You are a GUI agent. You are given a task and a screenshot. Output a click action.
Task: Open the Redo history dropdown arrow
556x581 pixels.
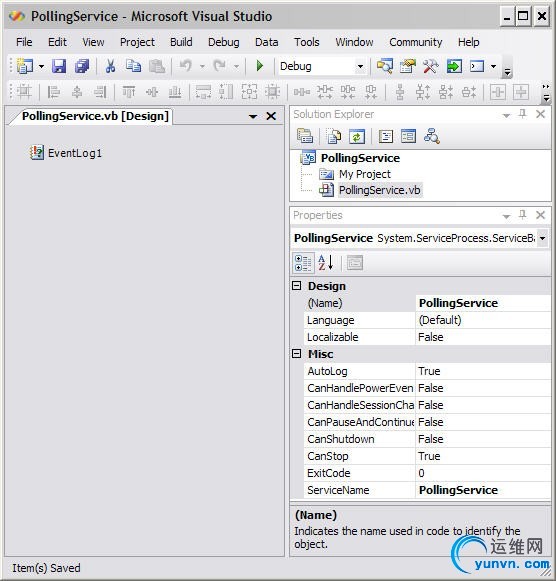(236, 67)
